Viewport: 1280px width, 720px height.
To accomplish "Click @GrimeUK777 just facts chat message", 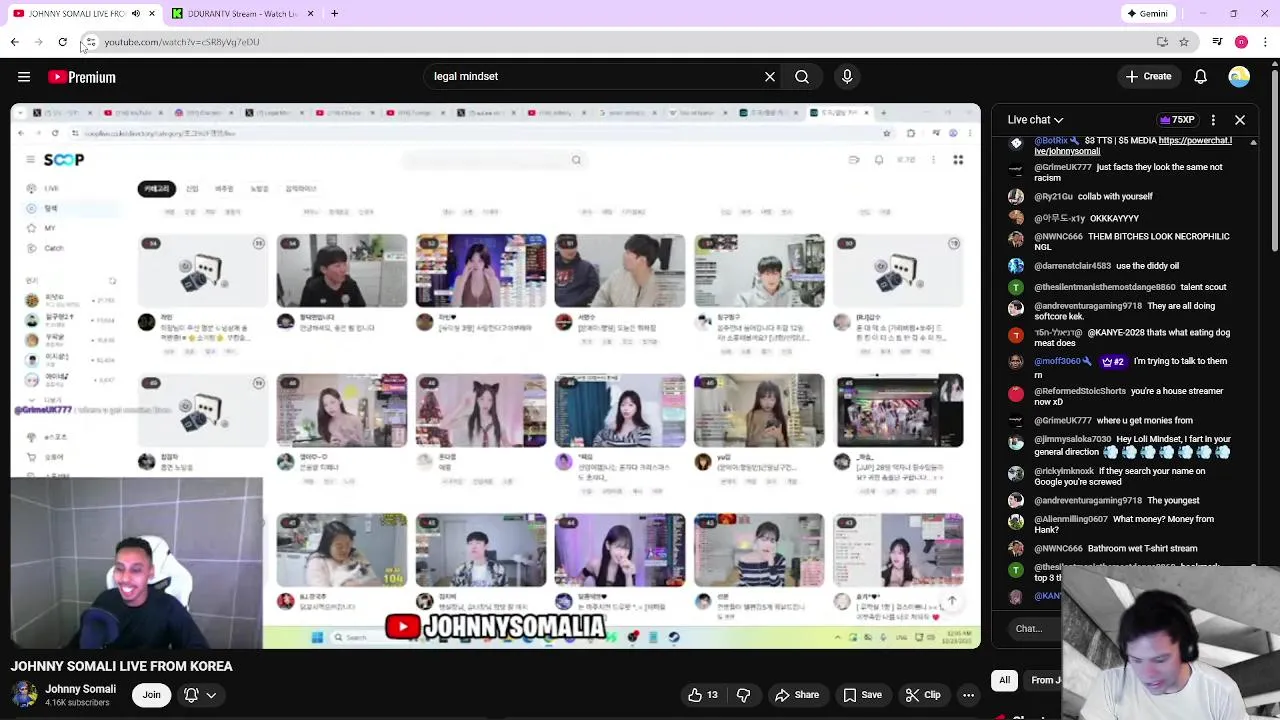I will 1128,172.
